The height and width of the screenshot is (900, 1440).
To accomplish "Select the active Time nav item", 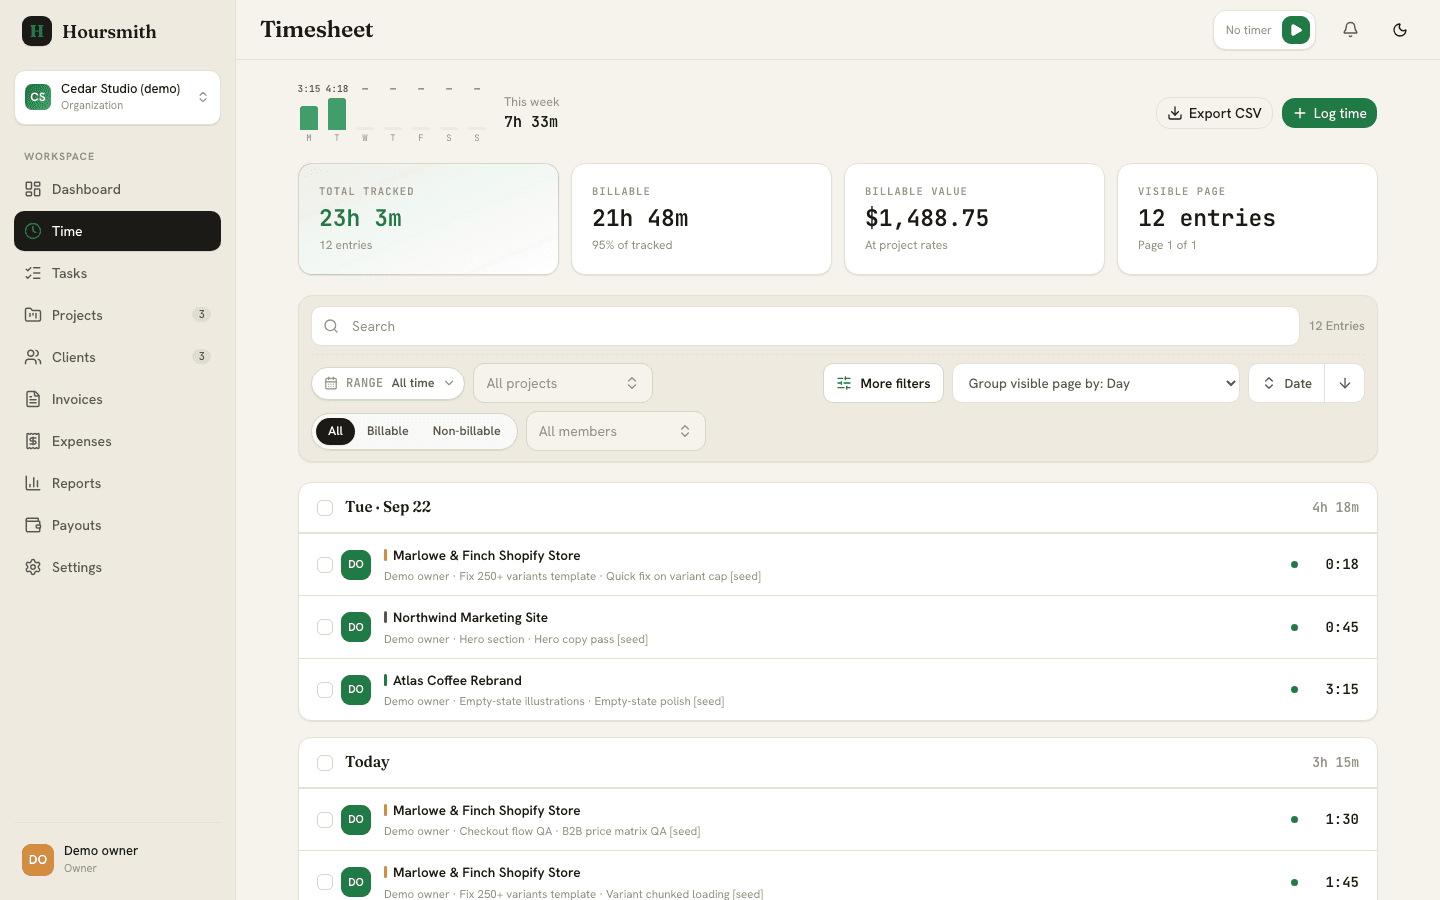I will (x=117, y=231).
